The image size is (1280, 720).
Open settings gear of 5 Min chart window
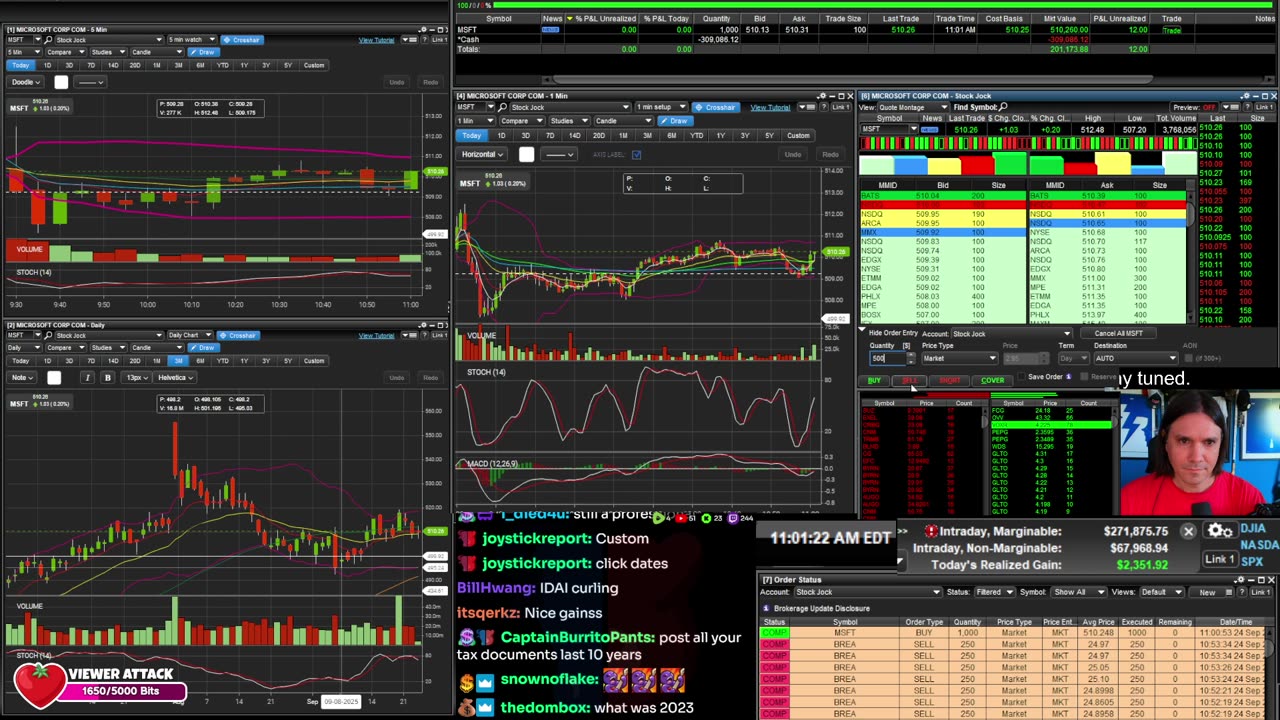tap(422, 29)
